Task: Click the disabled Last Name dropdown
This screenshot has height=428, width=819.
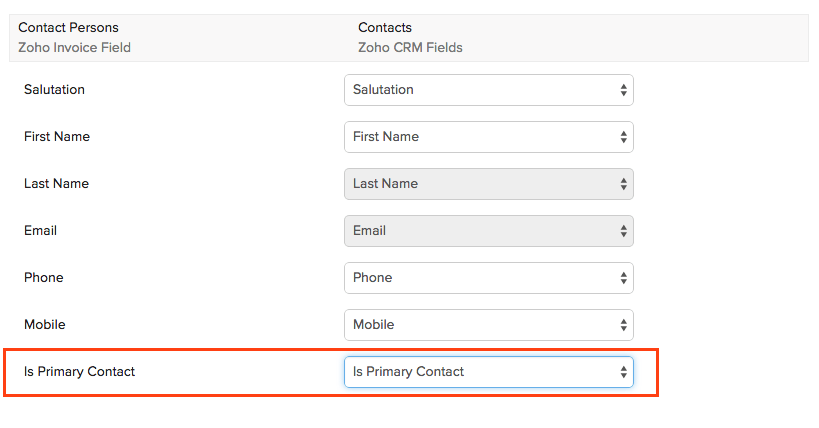Action: pyautogui.click(x=488, y=184)
